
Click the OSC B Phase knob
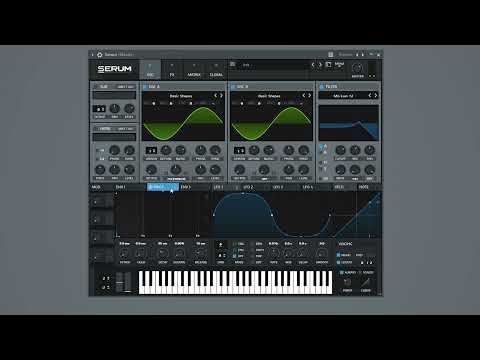288,150
